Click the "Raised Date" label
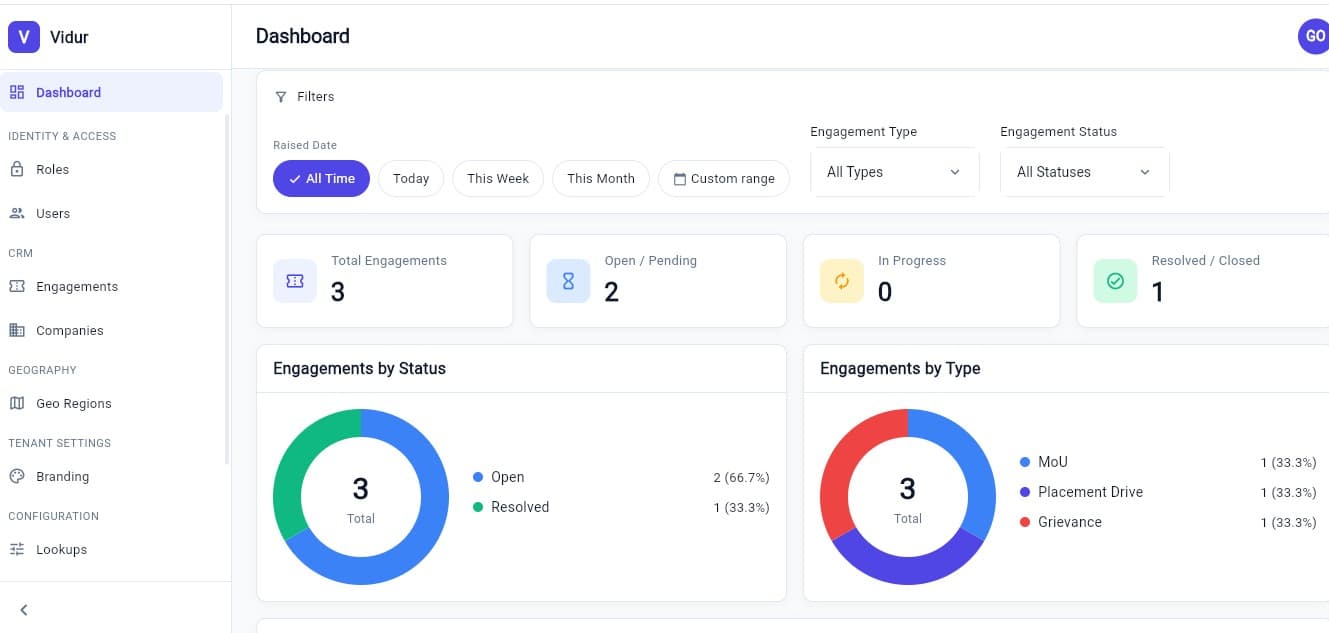 305,146
